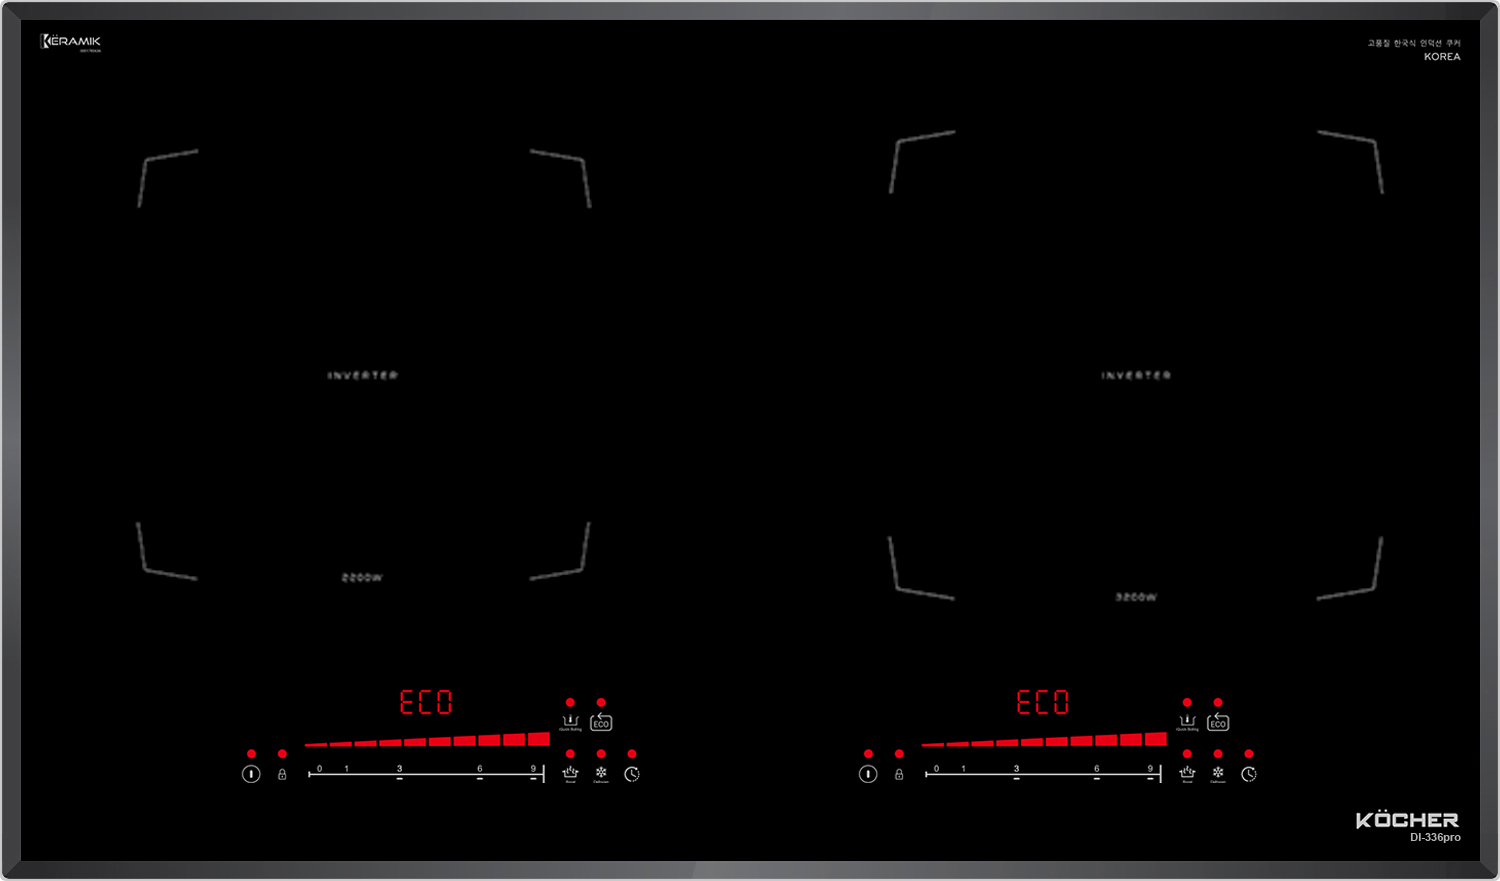1500x881 pixels.
Task: Open the left zone timer clock
Action: tap(632, 774)
